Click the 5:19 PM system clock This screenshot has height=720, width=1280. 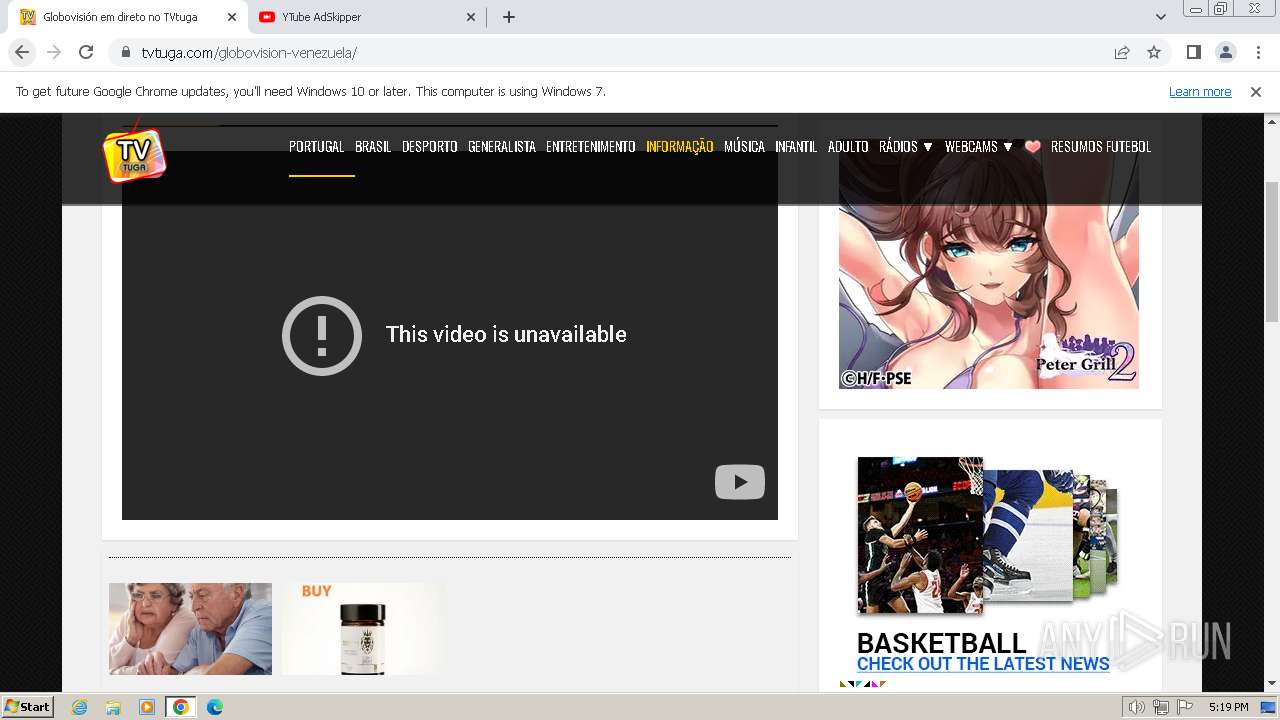coord(1228,707)
